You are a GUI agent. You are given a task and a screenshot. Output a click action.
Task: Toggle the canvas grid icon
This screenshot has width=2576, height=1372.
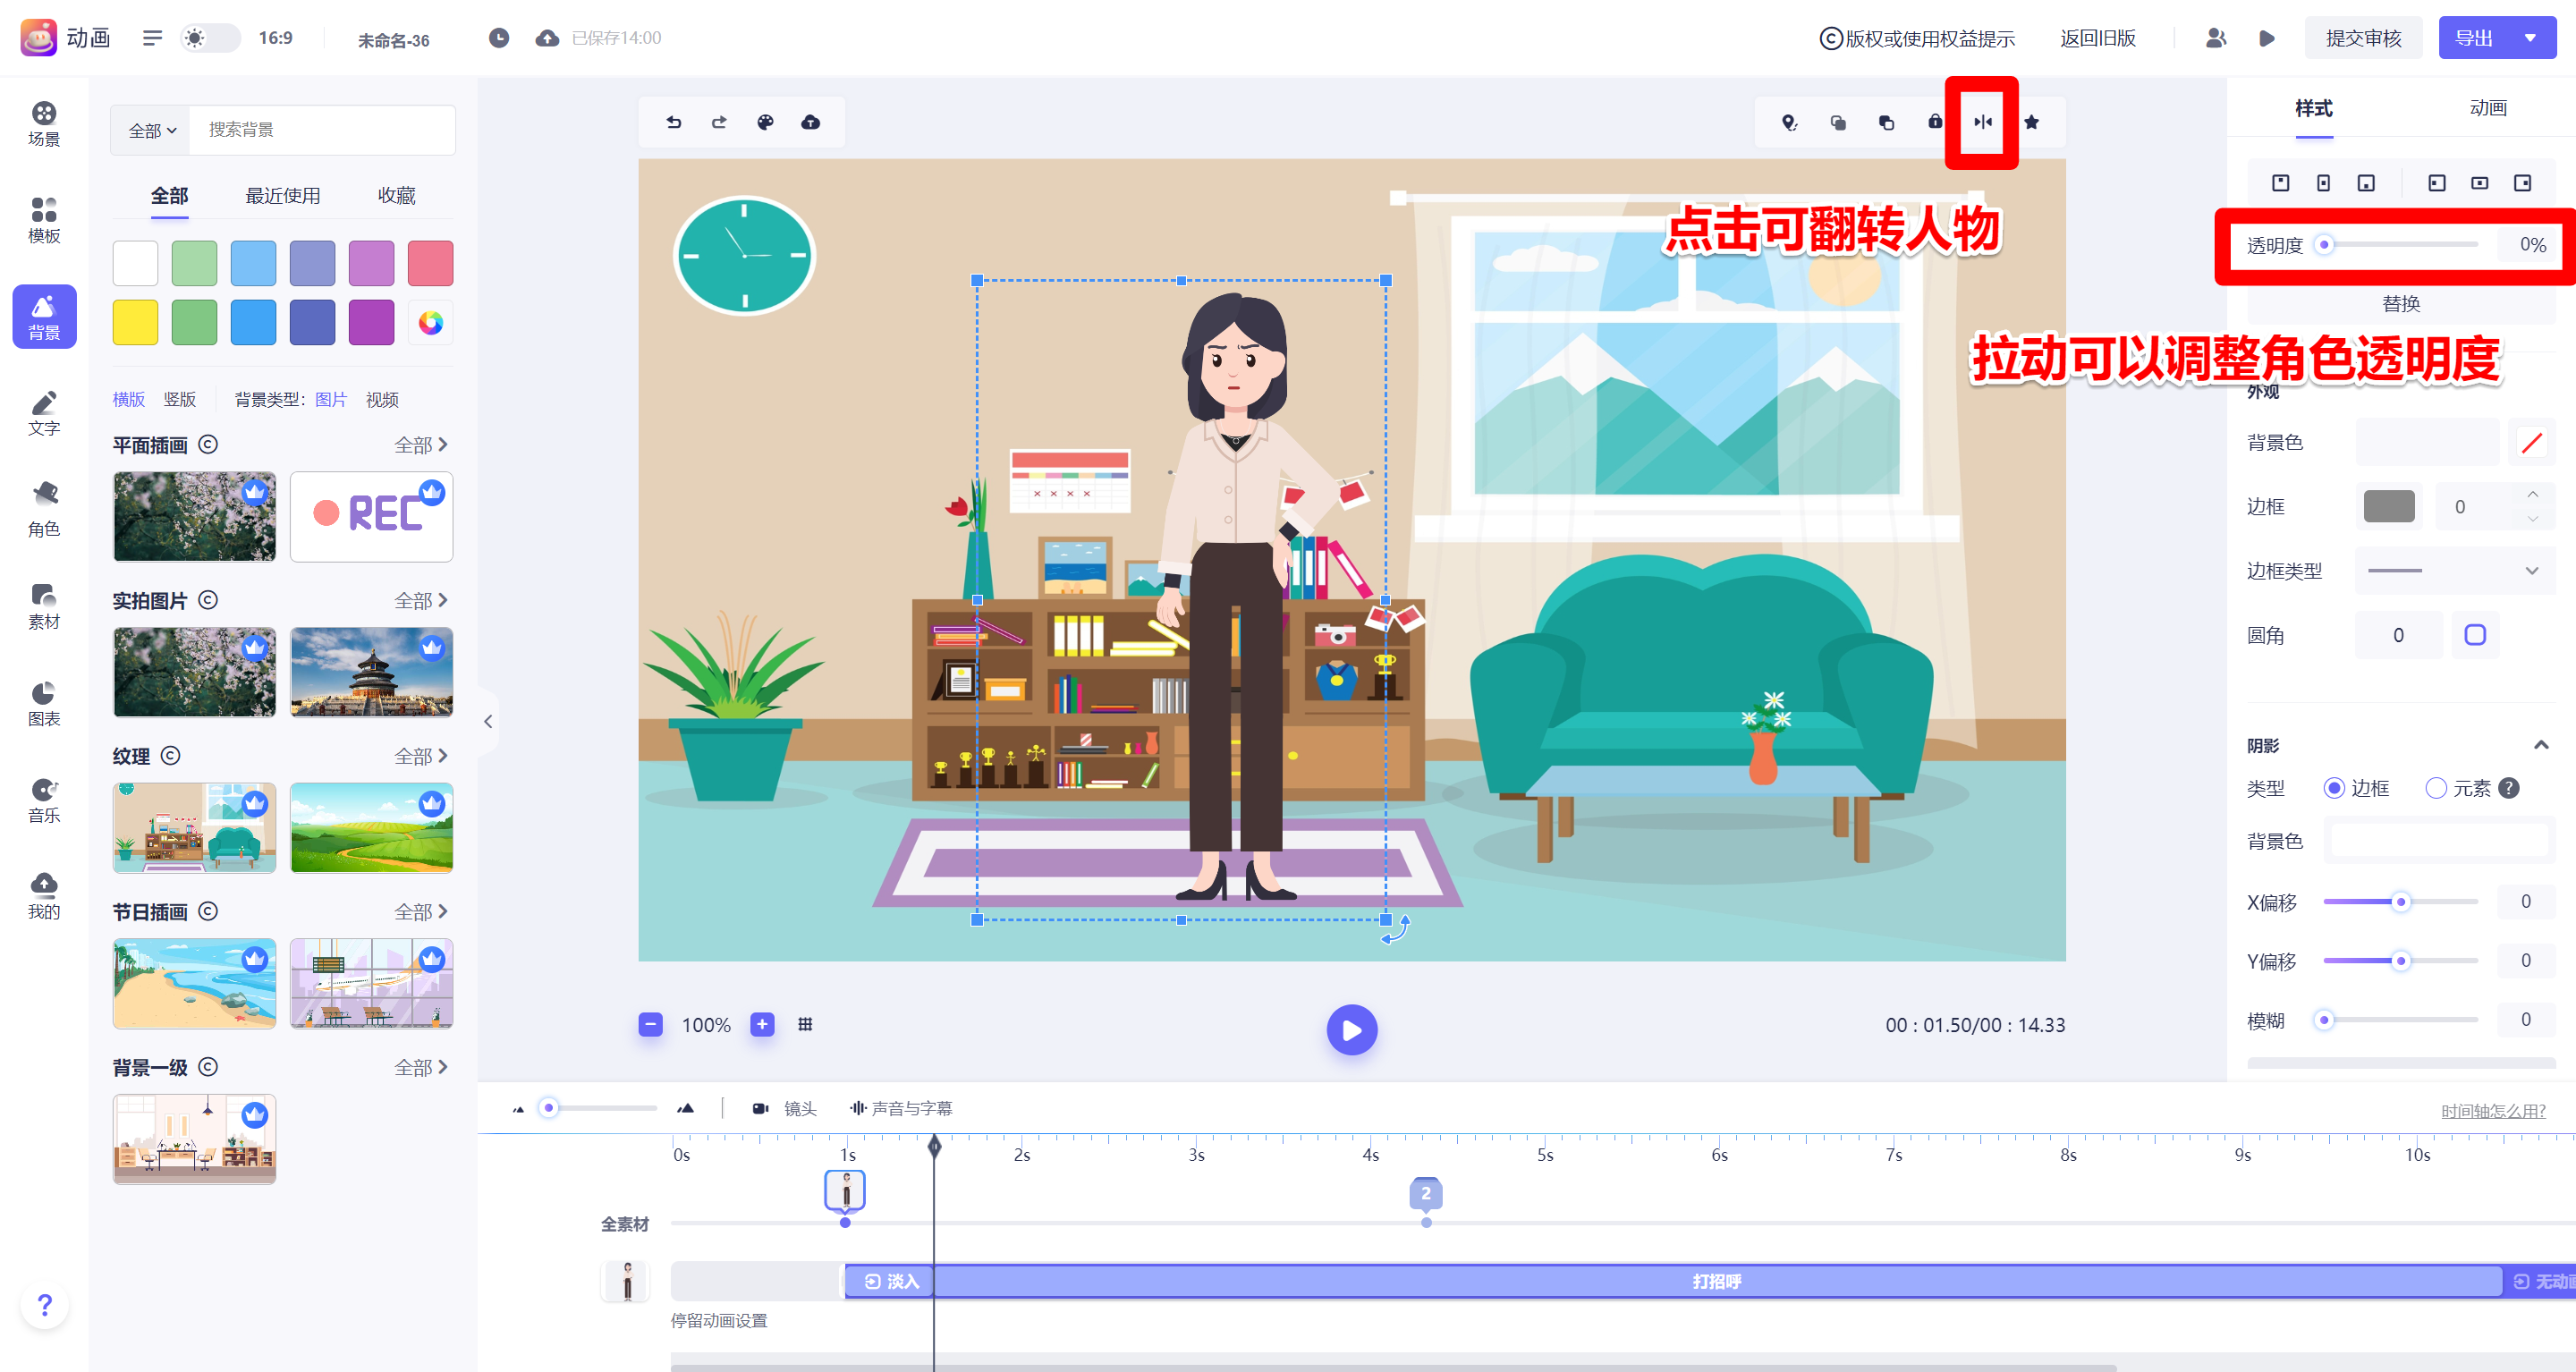[x=805, y=1024]
